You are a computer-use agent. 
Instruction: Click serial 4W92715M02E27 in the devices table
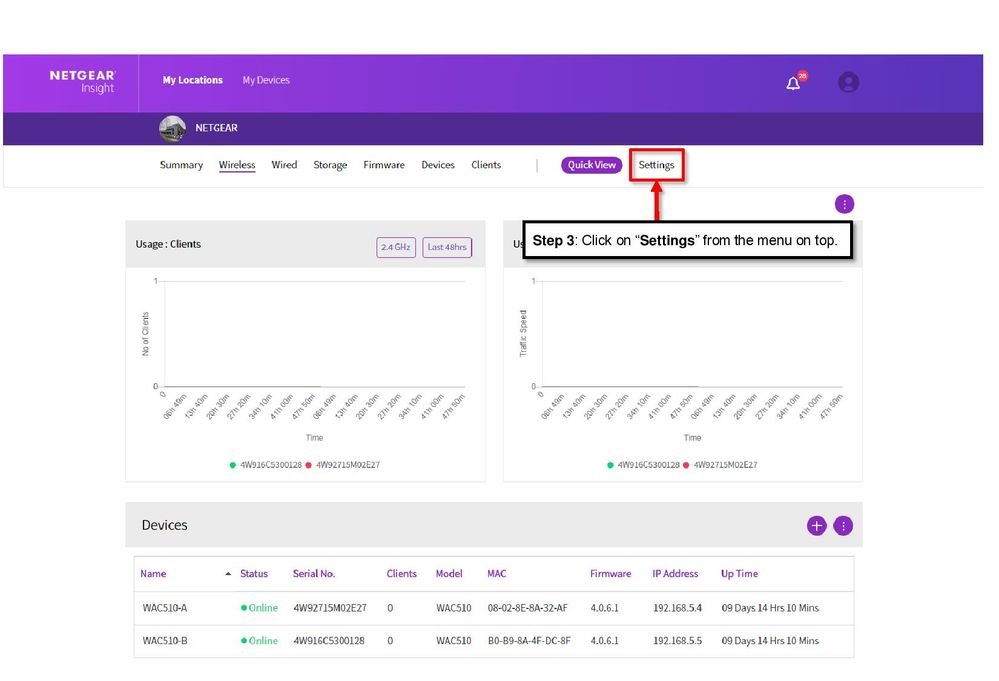tap(330, 608)
